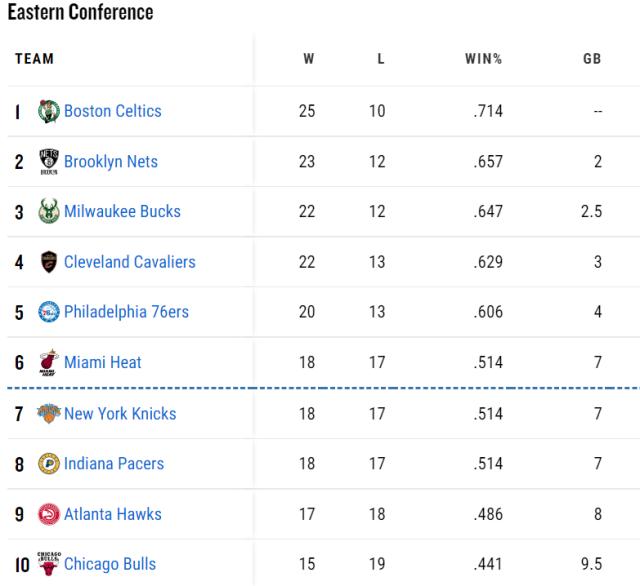640x586 pixels.
Task: Visit the New York Knicks team page
Action: [120, 413]
